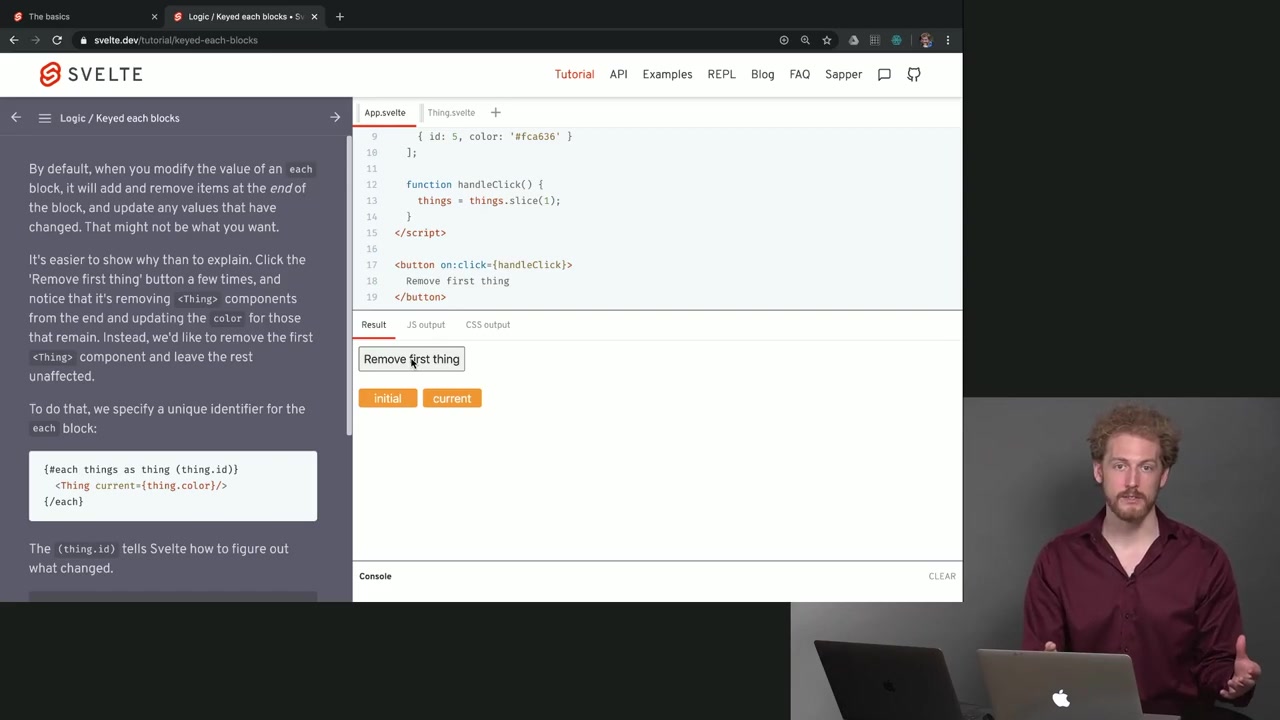Click the orange 'current' thing badge

coord(452,399)
